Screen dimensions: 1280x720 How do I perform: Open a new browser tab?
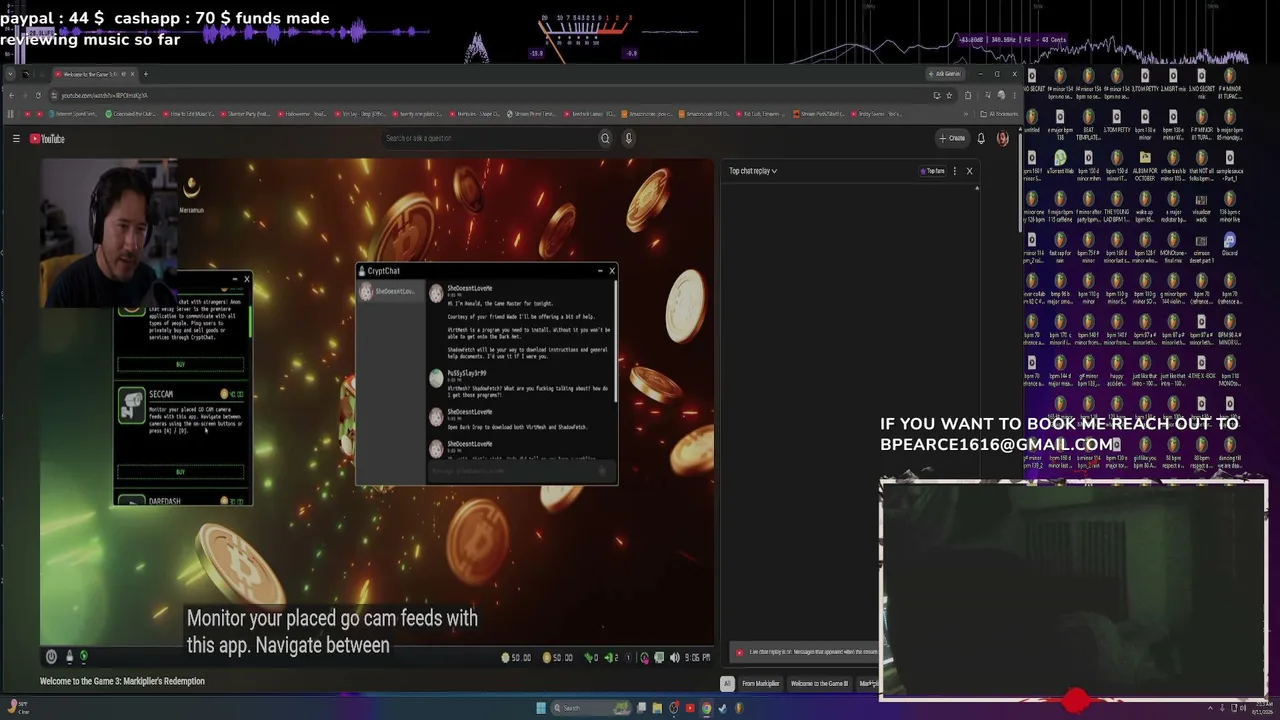(145, 74)
